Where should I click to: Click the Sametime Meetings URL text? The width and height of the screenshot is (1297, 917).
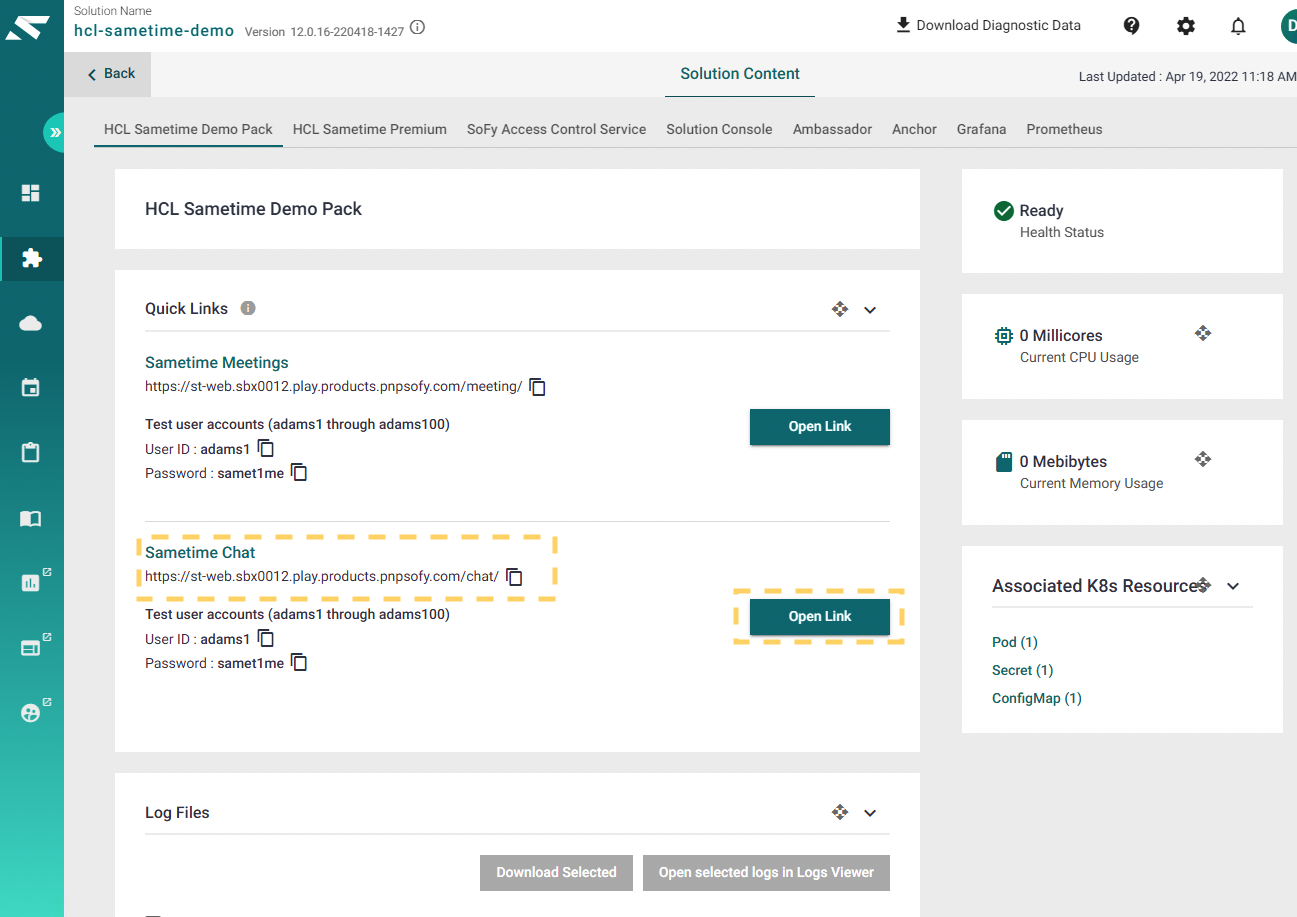click(333, 387)
